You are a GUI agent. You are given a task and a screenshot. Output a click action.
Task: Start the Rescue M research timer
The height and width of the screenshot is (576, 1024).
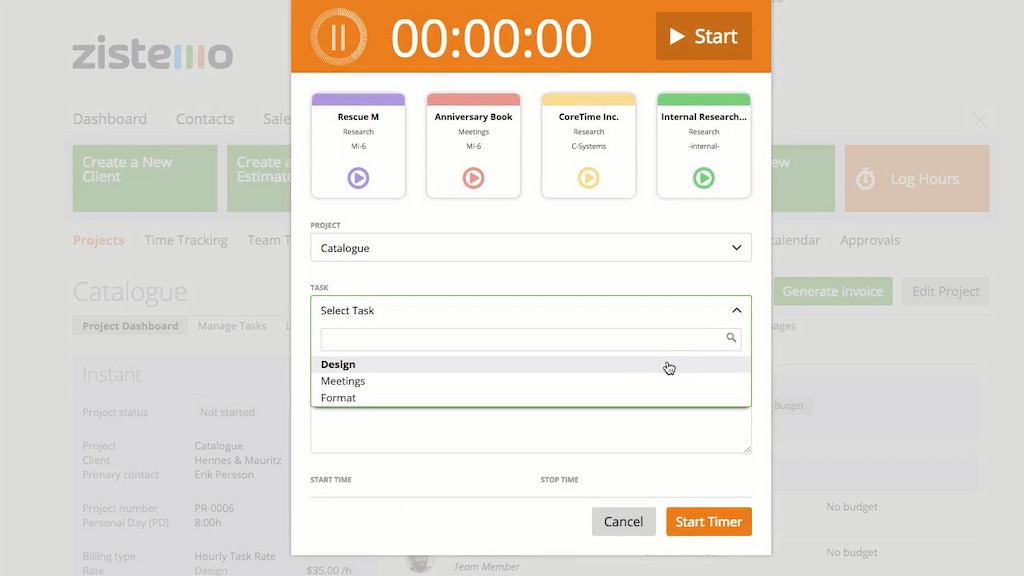click(358, 178)
